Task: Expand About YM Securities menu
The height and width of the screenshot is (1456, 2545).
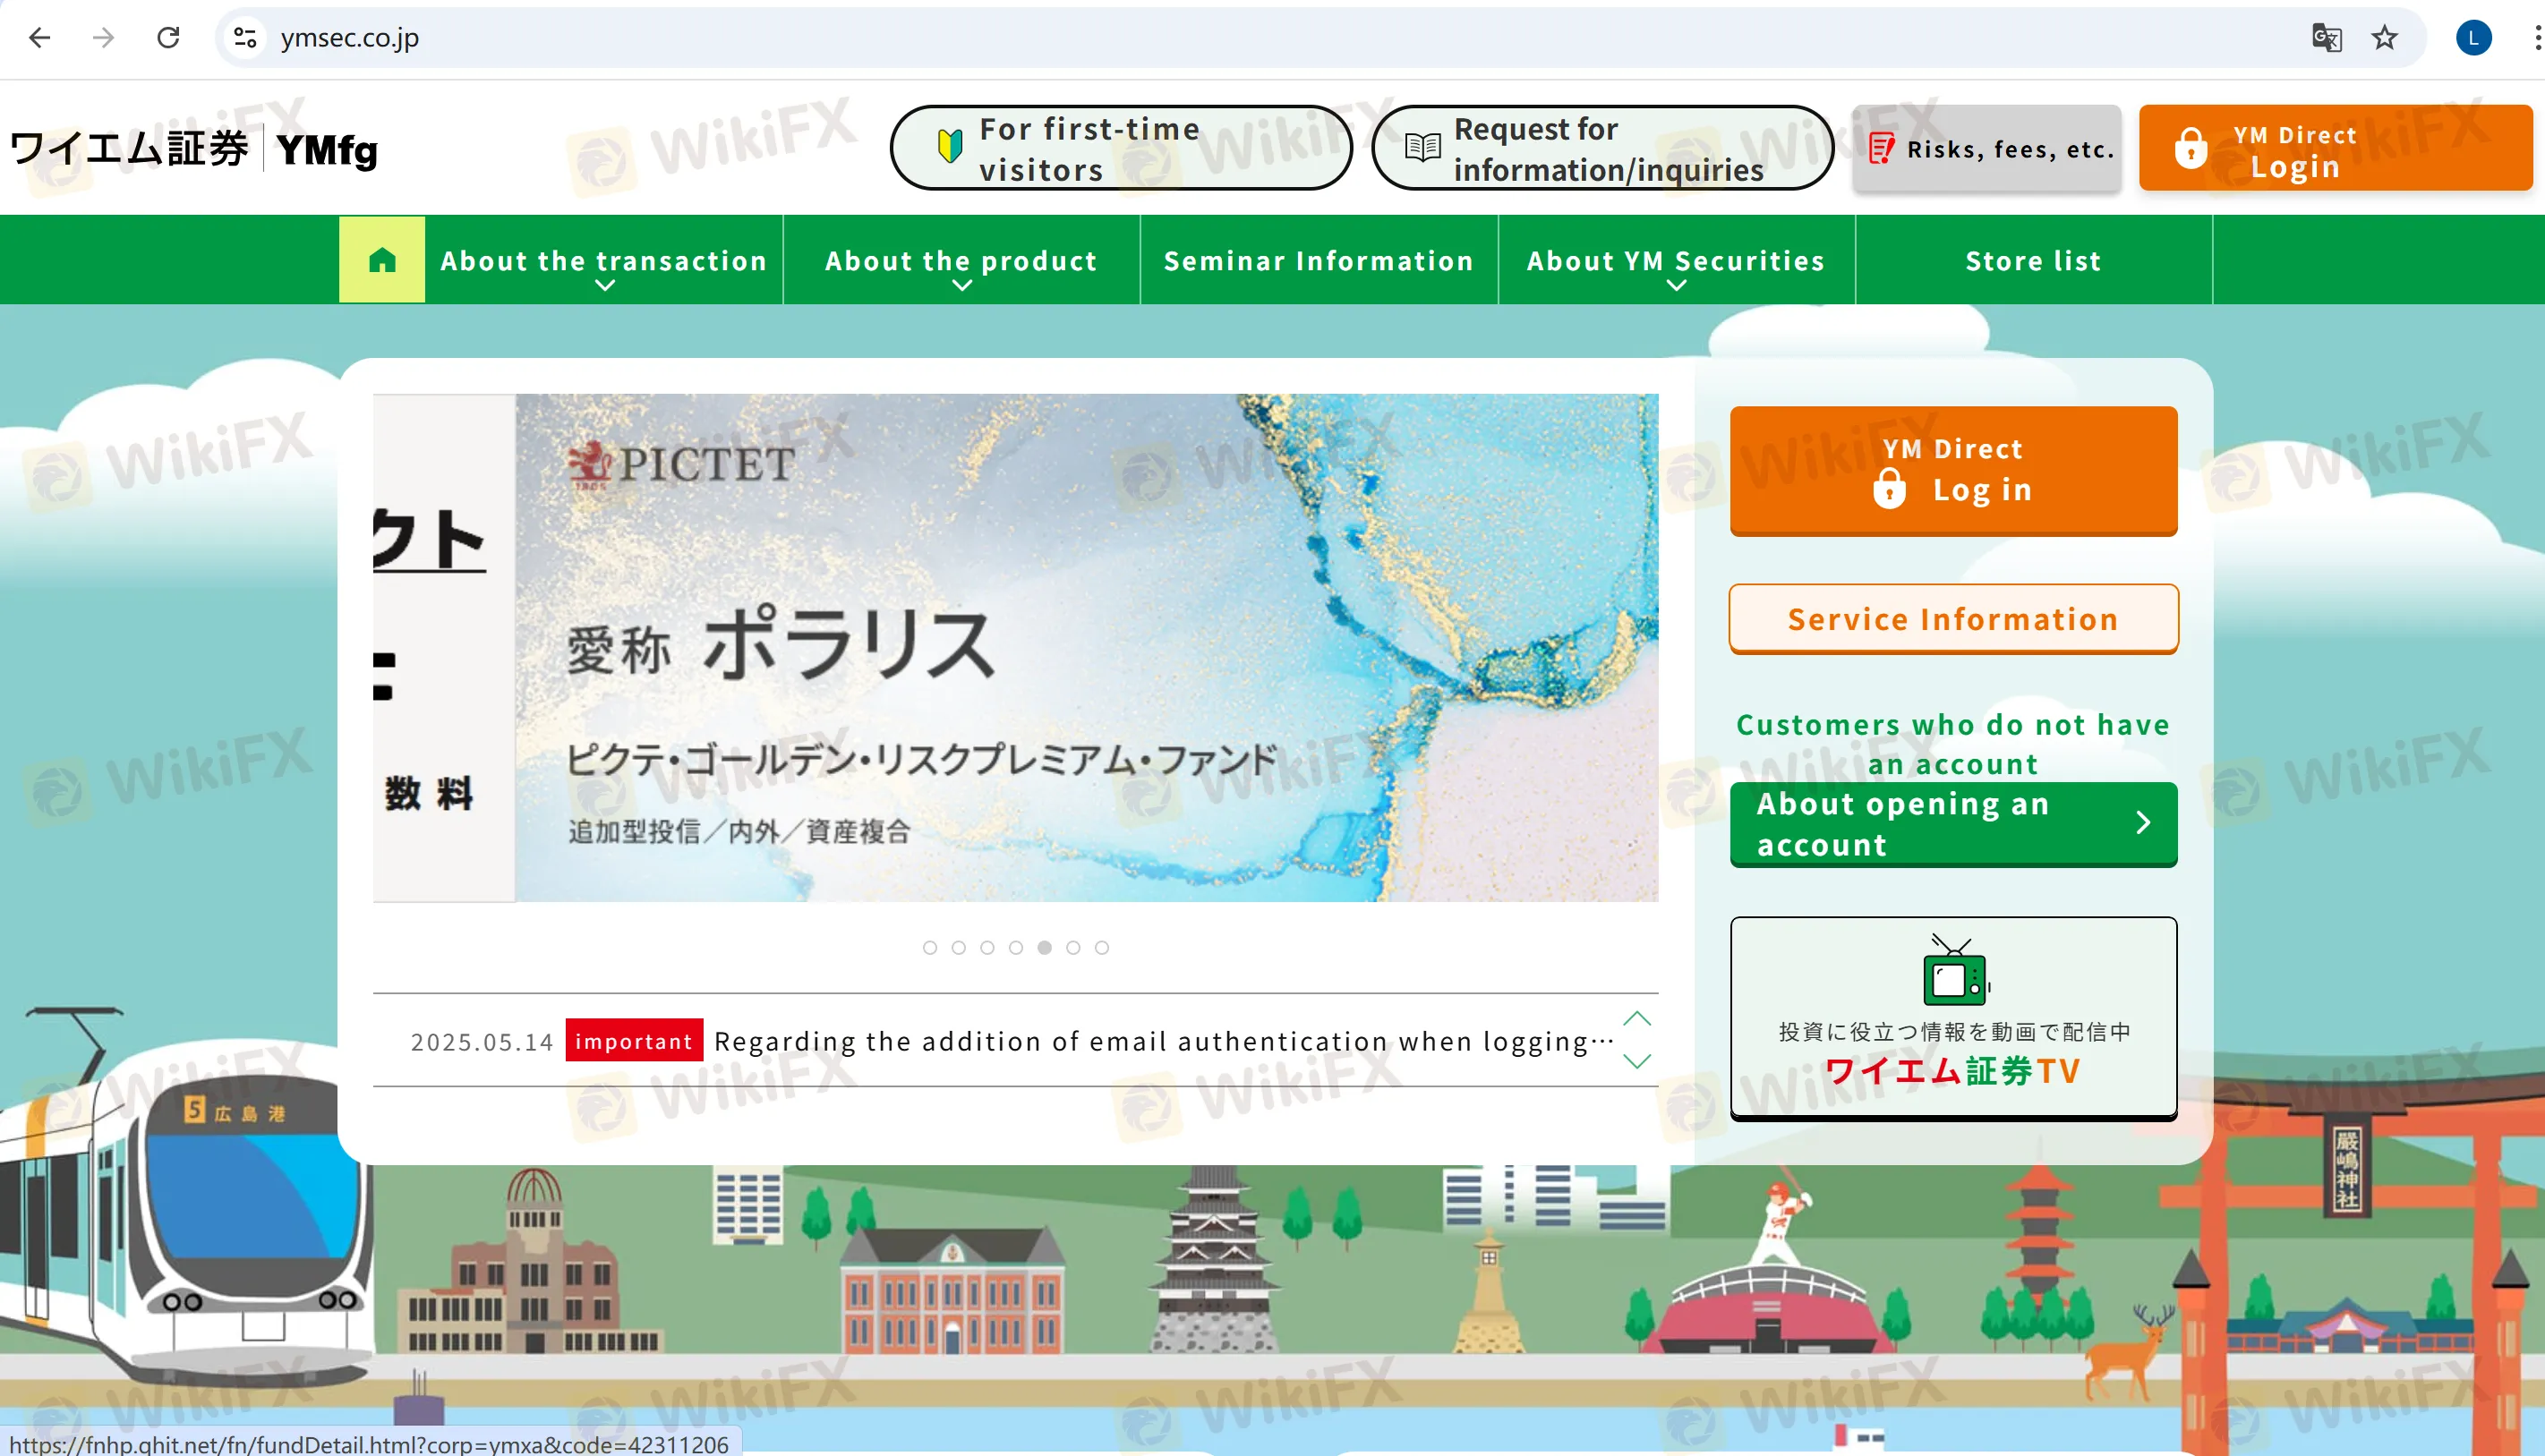Action: click(x=1677, y=260)
